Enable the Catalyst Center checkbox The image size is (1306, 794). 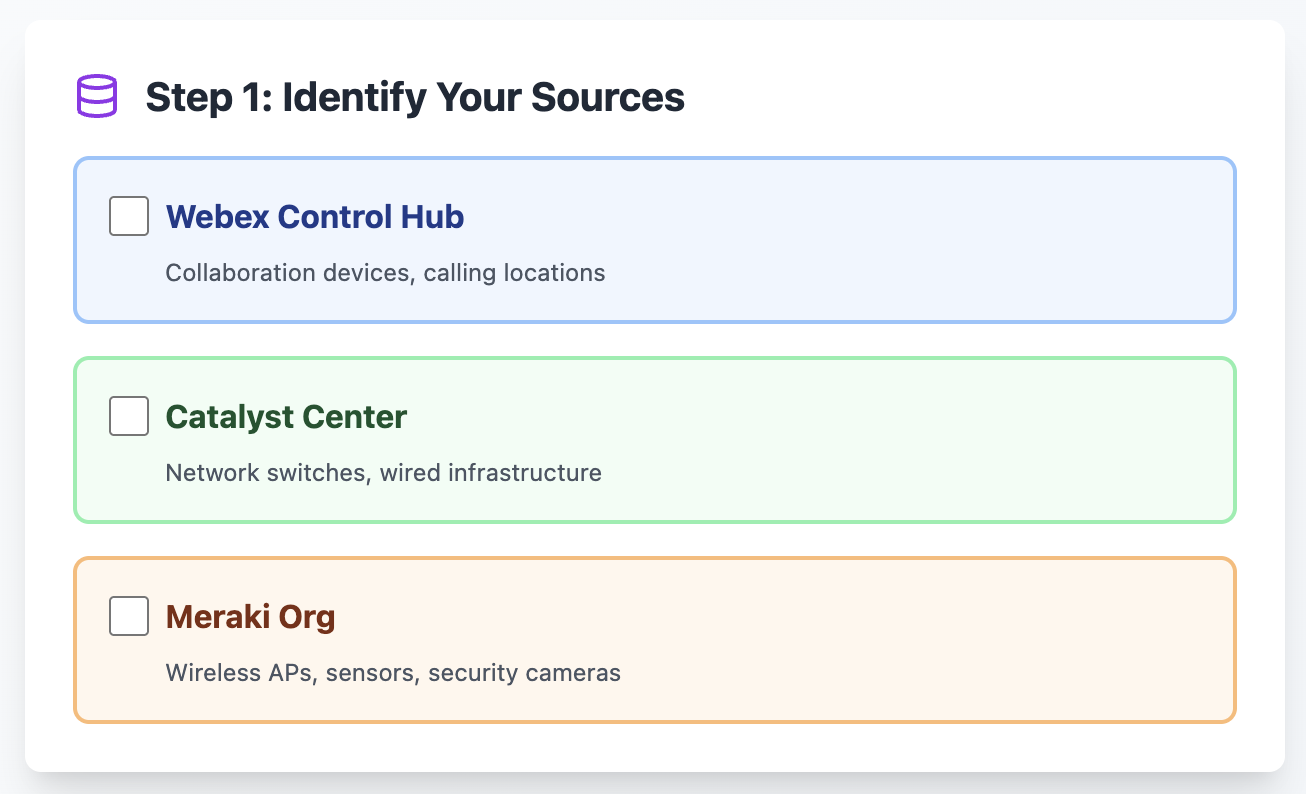(129, 416)
